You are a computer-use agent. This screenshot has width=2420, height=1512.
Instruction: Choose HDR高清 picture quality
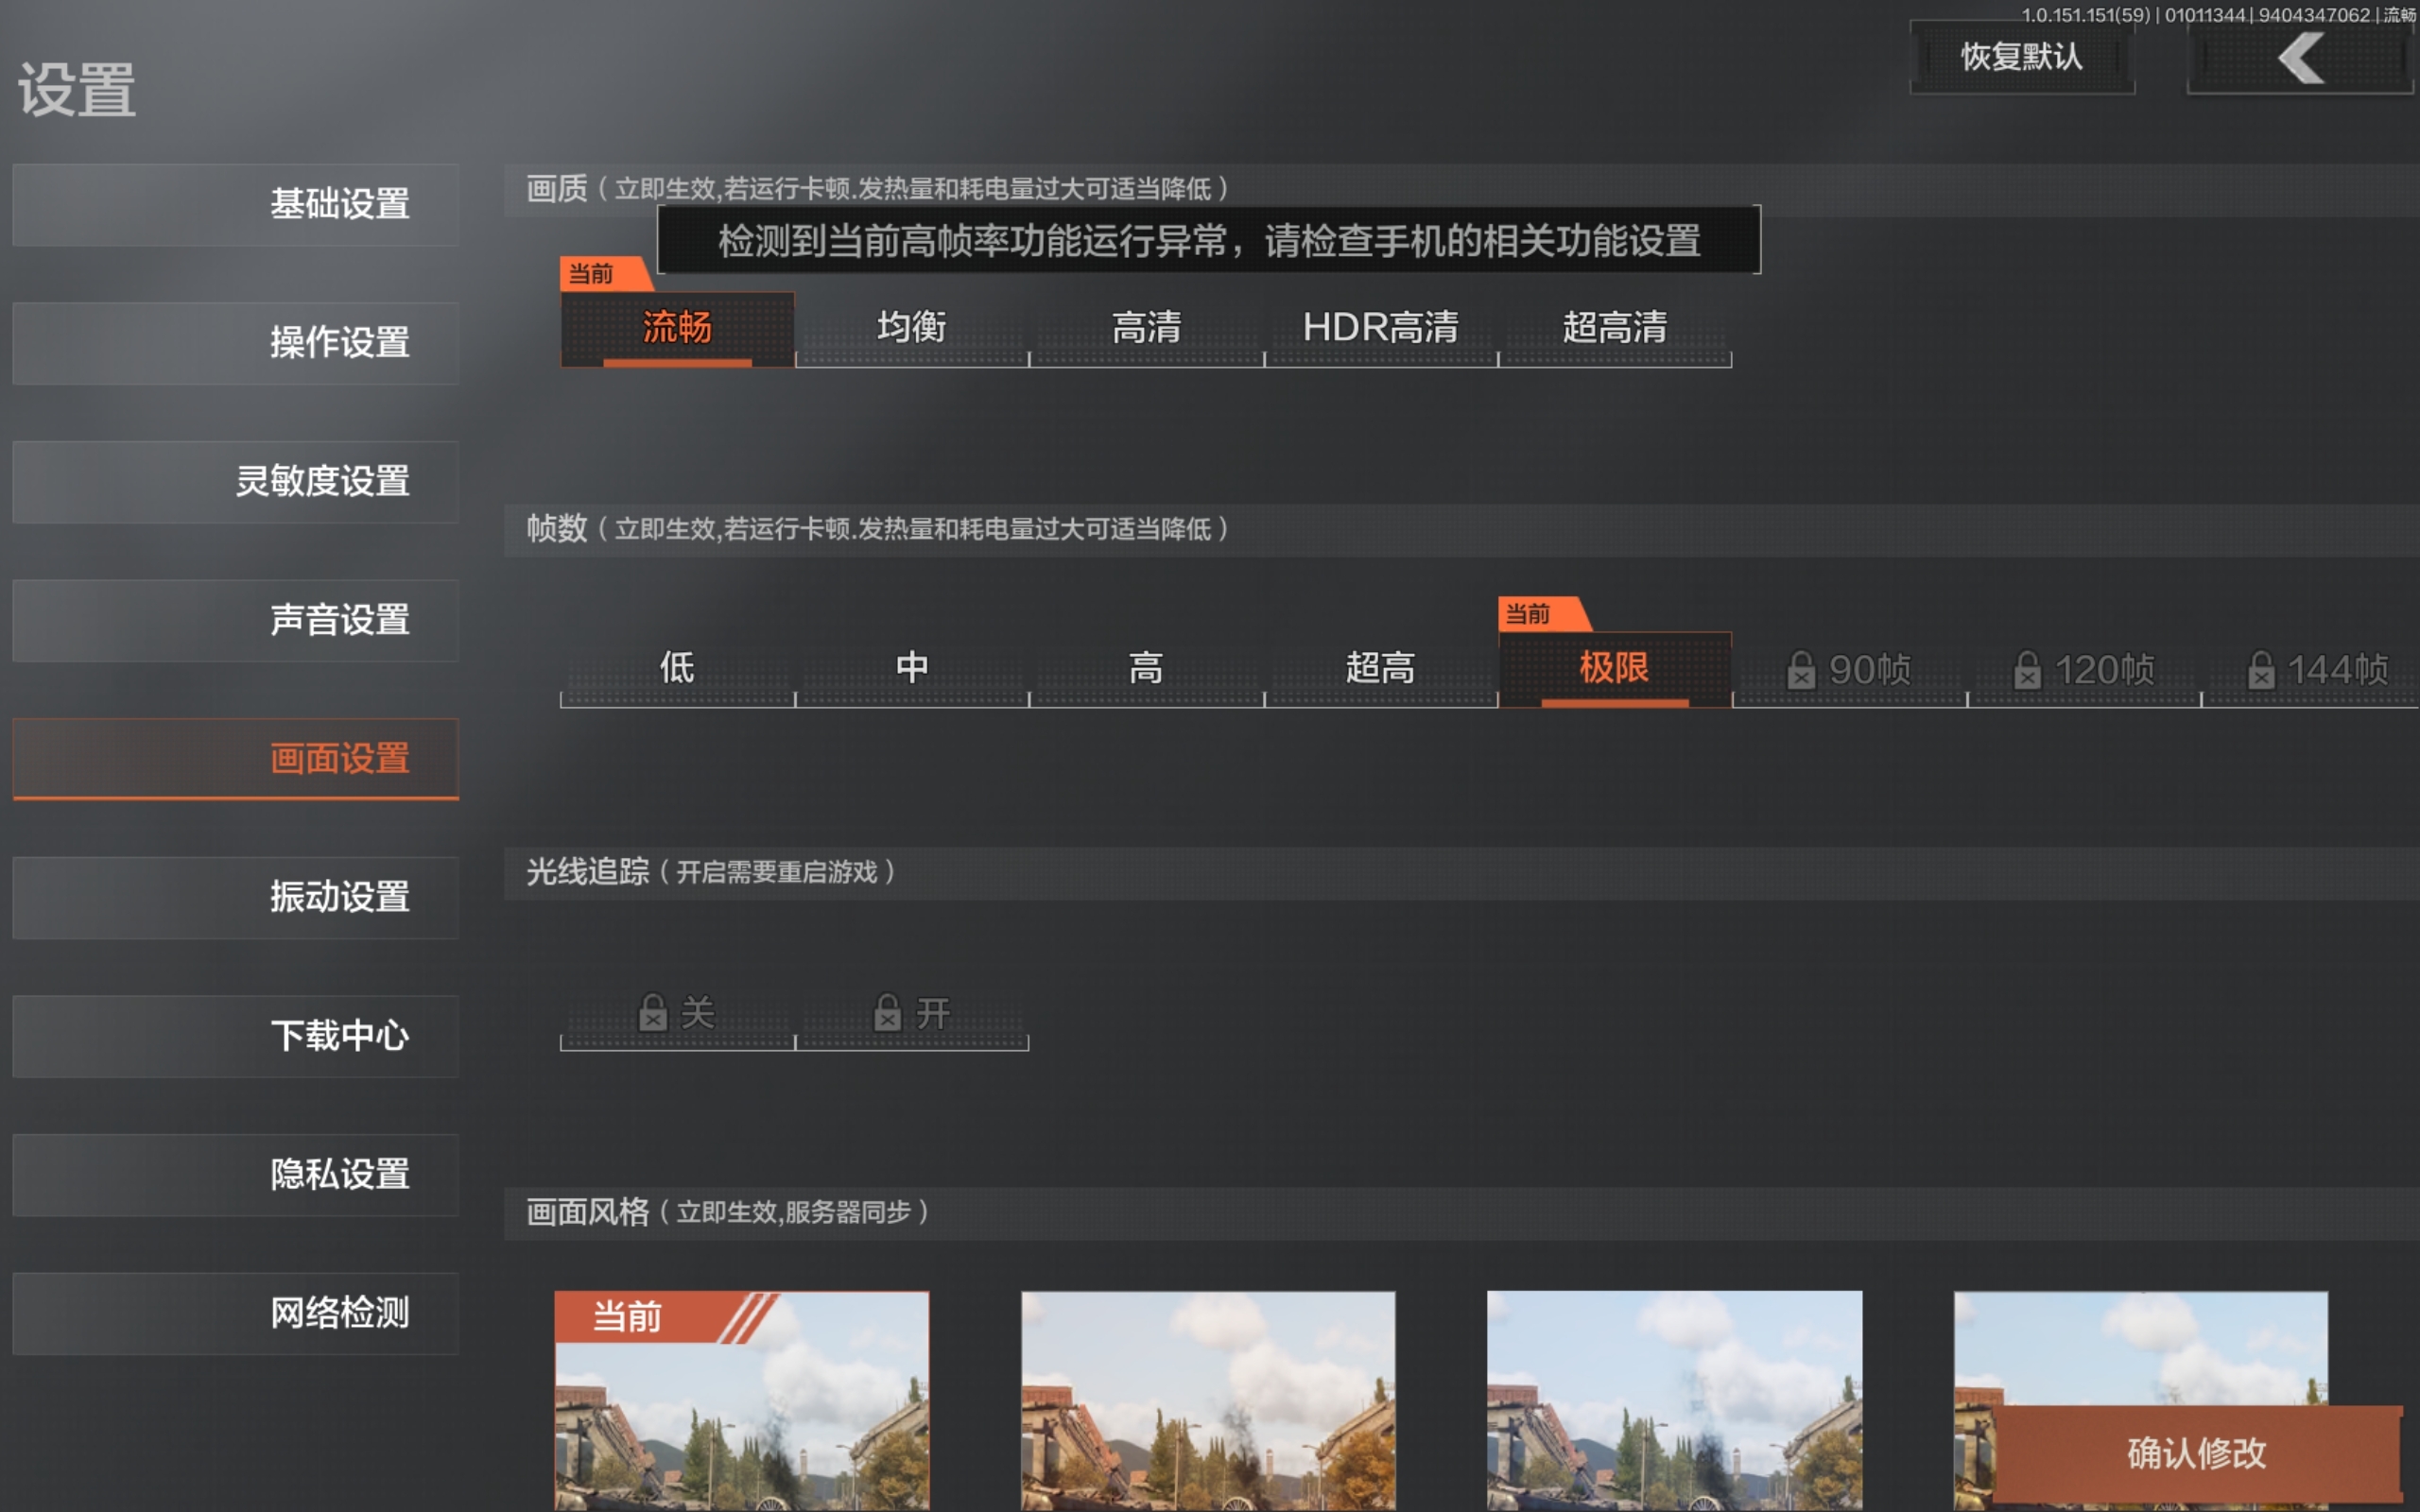click(1381, 329)
